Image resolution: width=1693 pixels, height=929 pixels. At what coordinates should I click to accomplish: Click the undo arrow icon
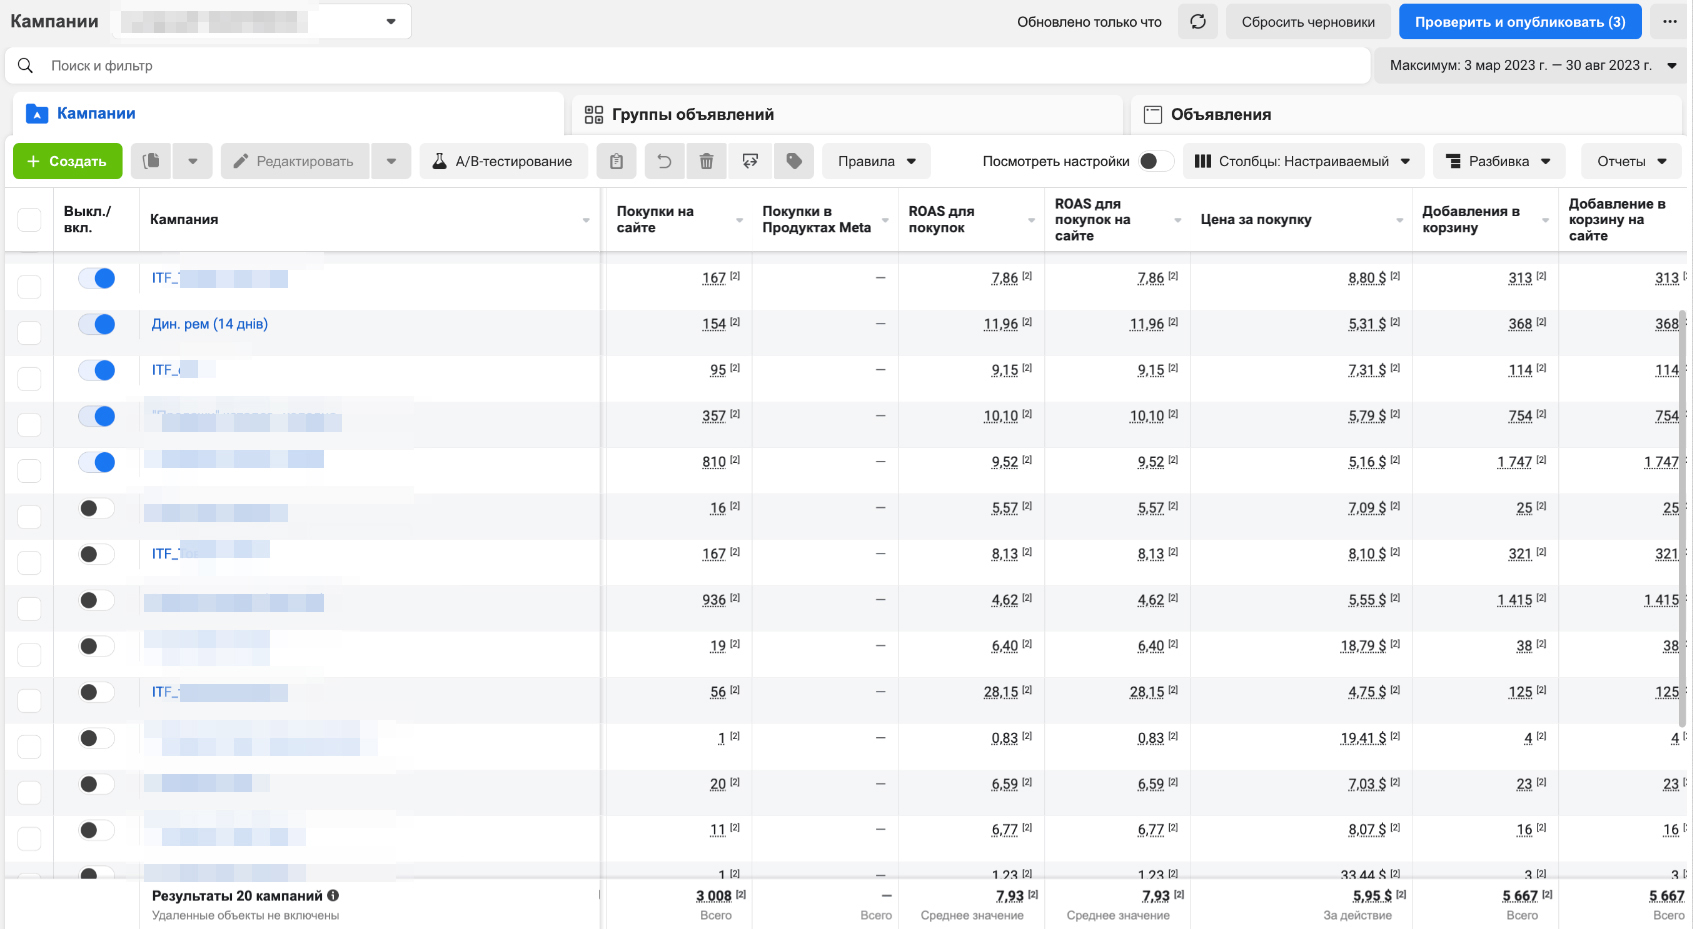click(x=664, y=161)
